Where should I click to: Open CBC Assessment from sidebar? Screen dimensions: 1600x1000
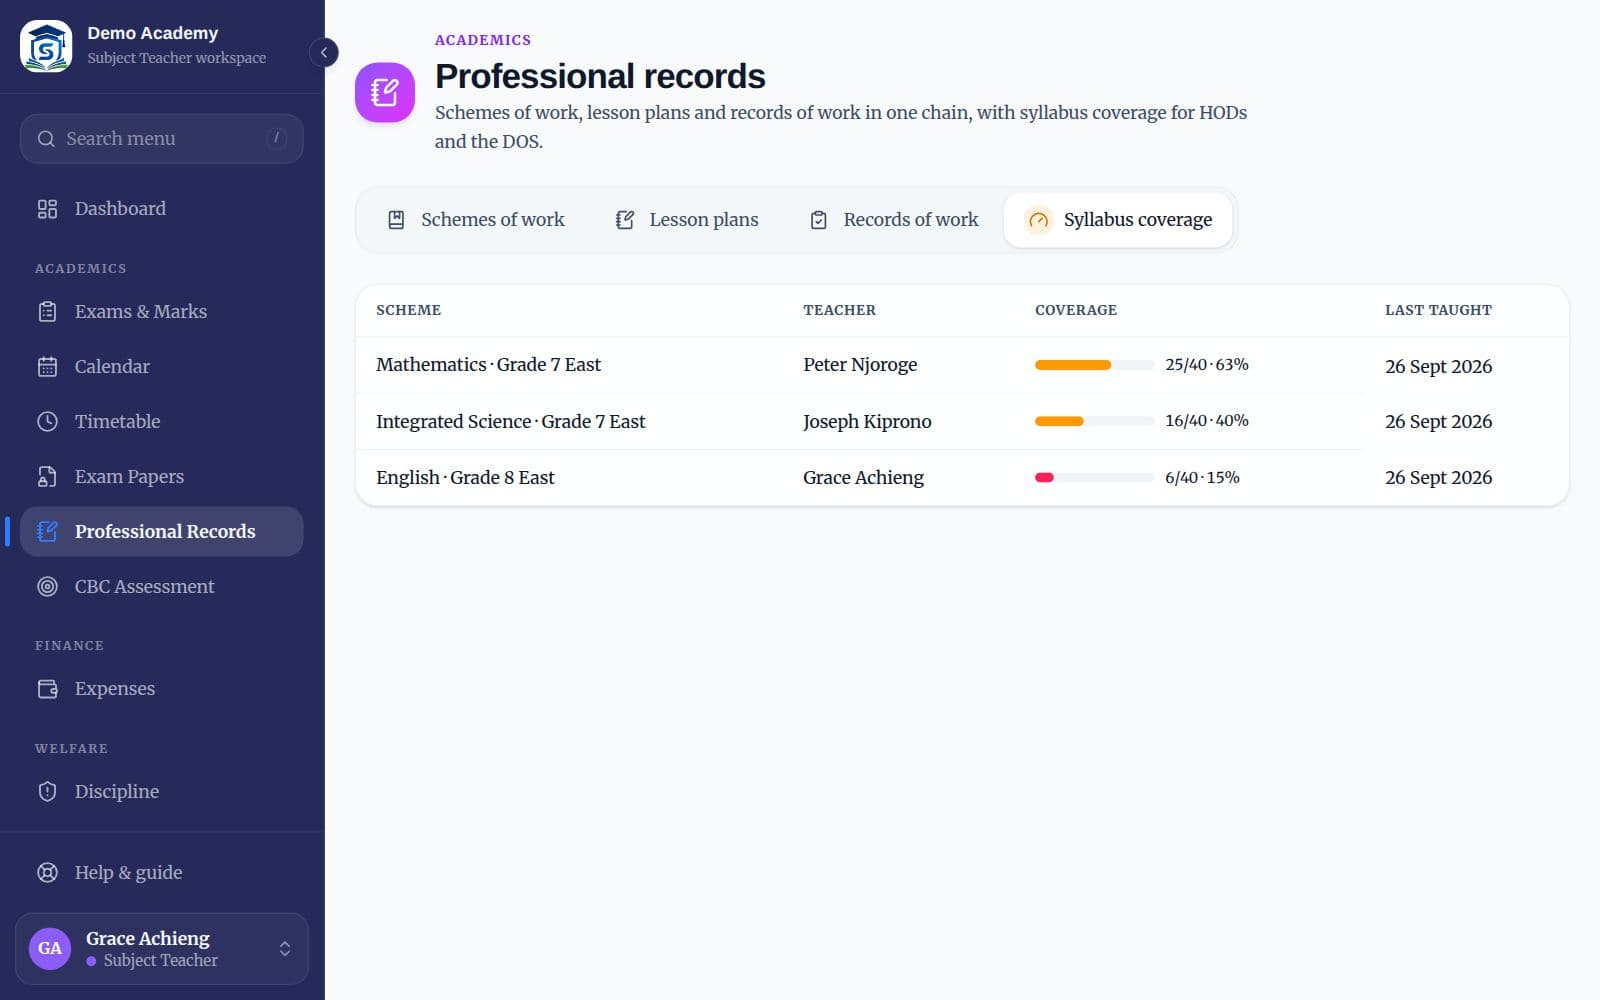161,587
